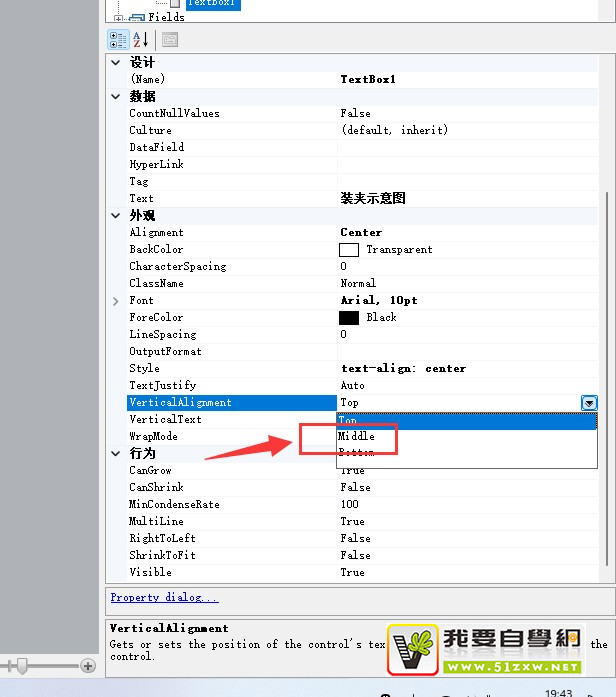Select the MultiLine property value
Image resolution: width=616 pixels, height=697 pixels.
point(460,522)
